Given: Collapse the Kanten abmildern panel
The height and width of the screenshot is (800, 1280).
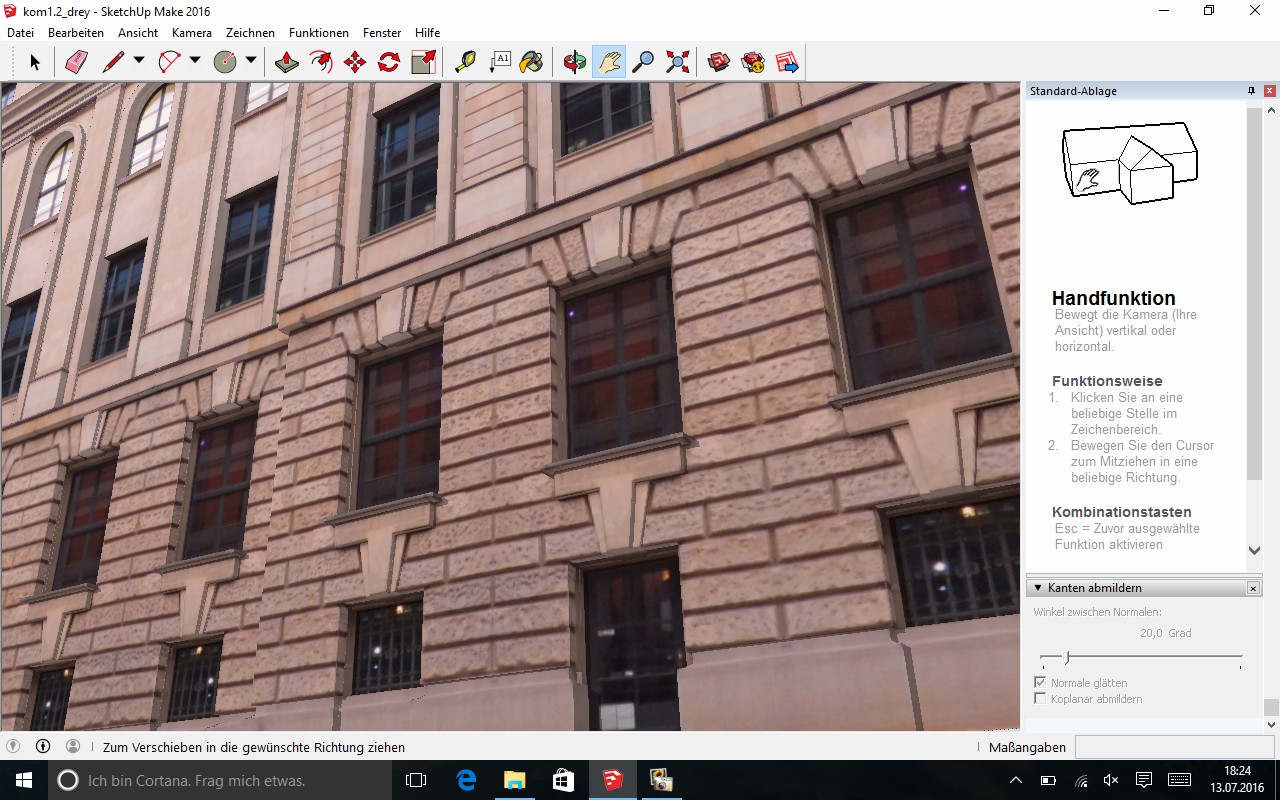Looking at the screenshot, I should pos(1038,588).
